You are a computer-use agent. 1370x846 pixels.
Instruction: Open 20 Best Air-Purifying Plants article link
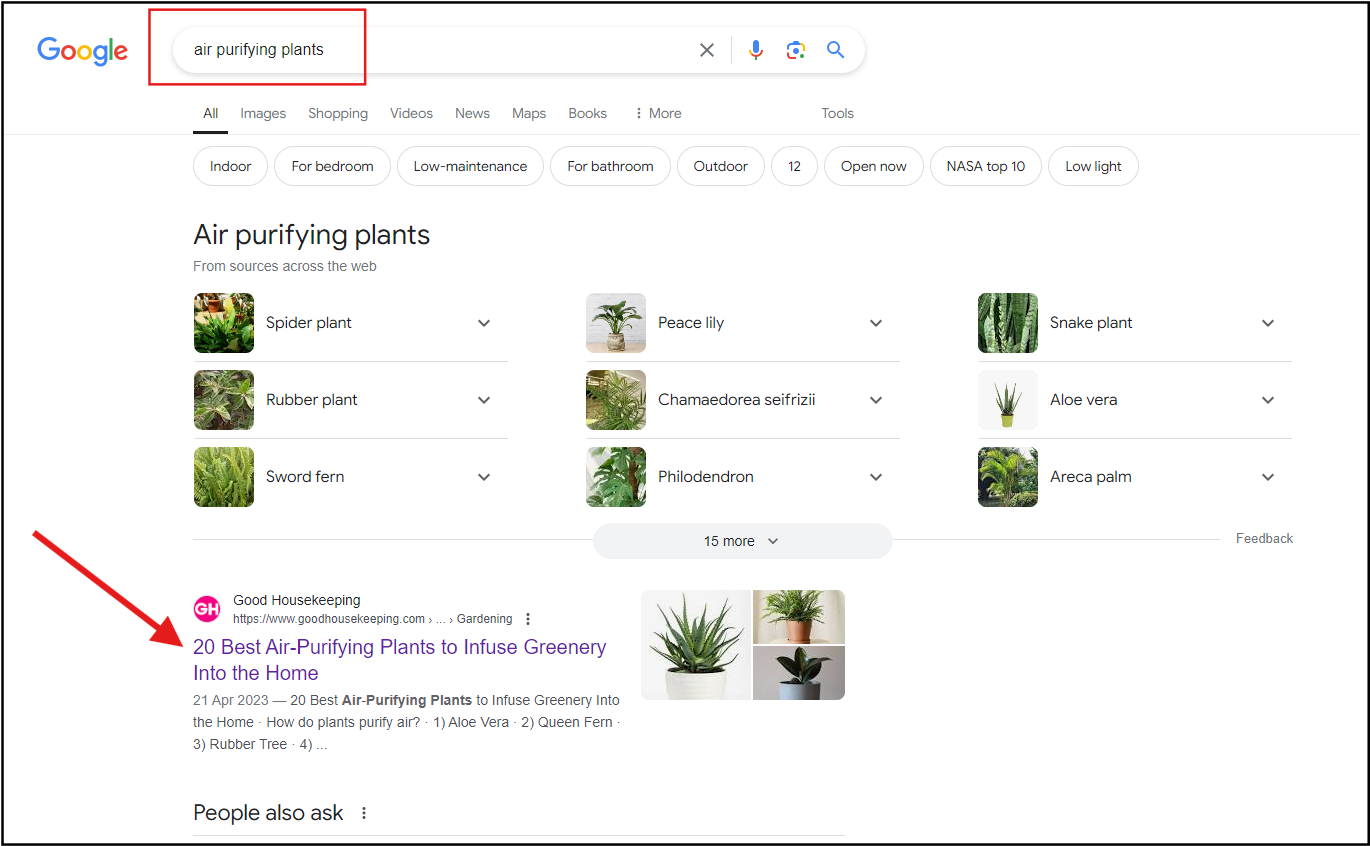[400, 660]
